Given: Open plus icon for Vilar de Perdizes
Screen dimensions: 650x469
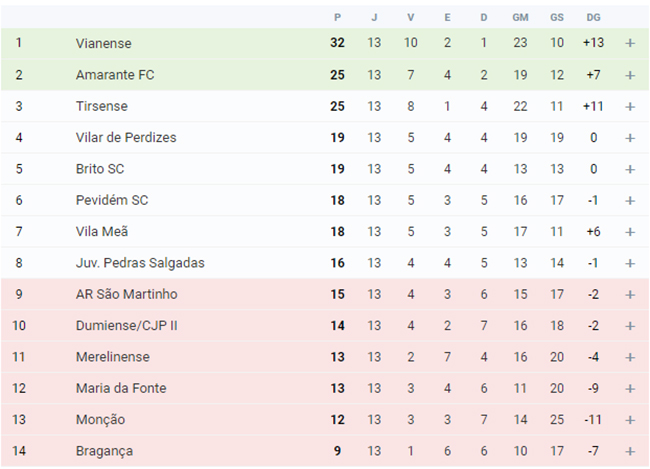Looking at the screenshot, I should 630,138.
